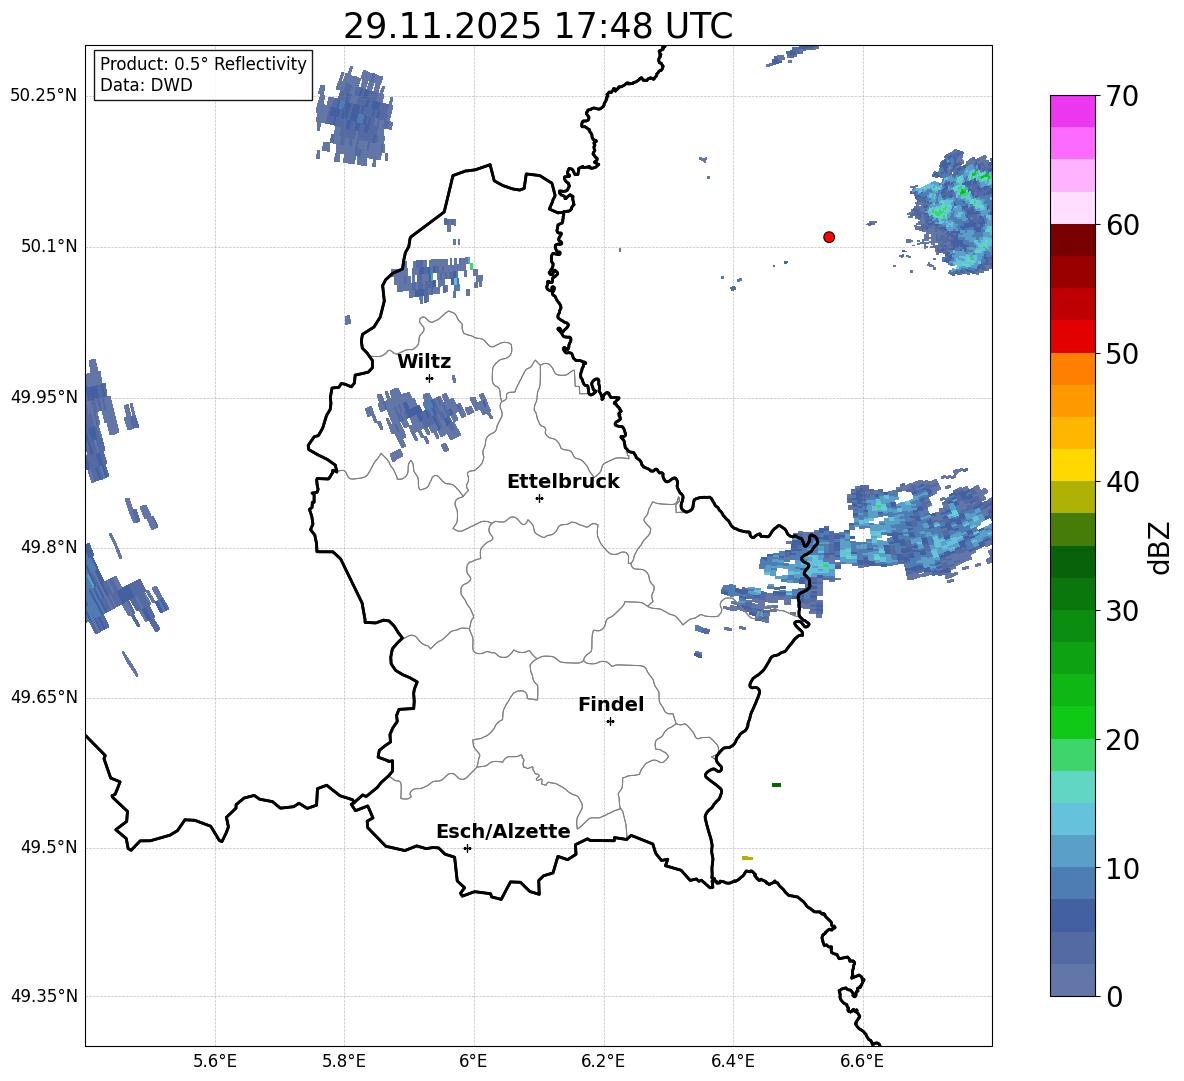Click the 20 tick on the colorbar

tap(1122, 740)
